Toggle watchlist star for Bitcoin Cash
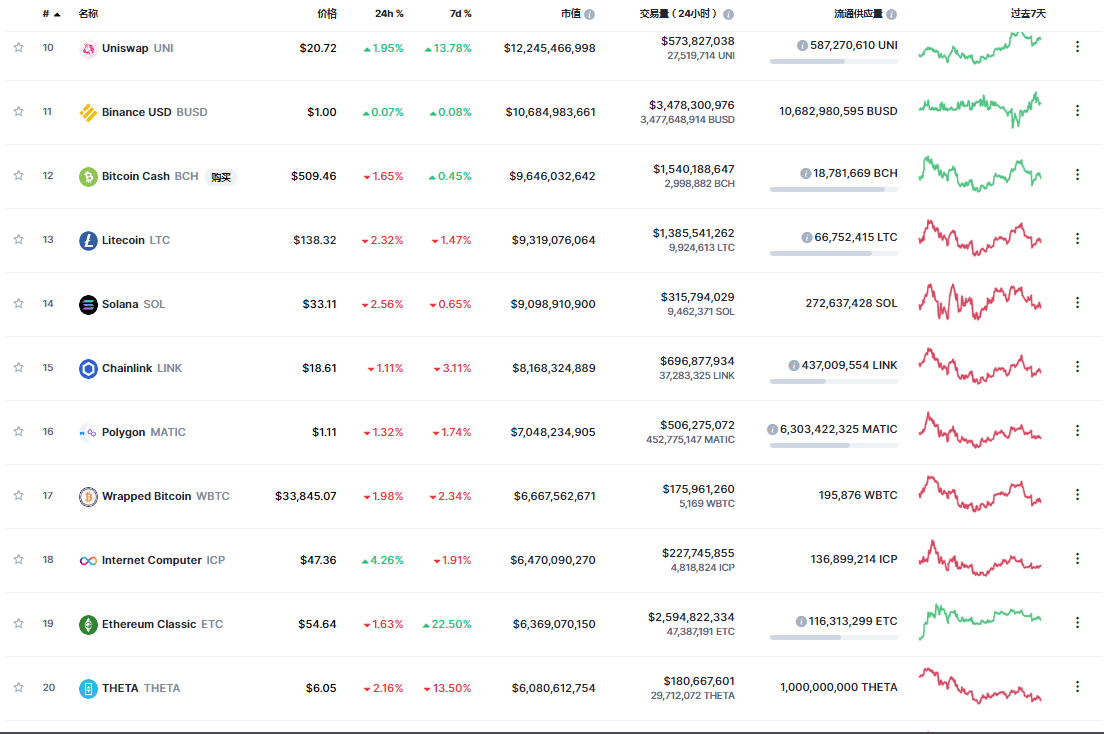 [18, 175]
